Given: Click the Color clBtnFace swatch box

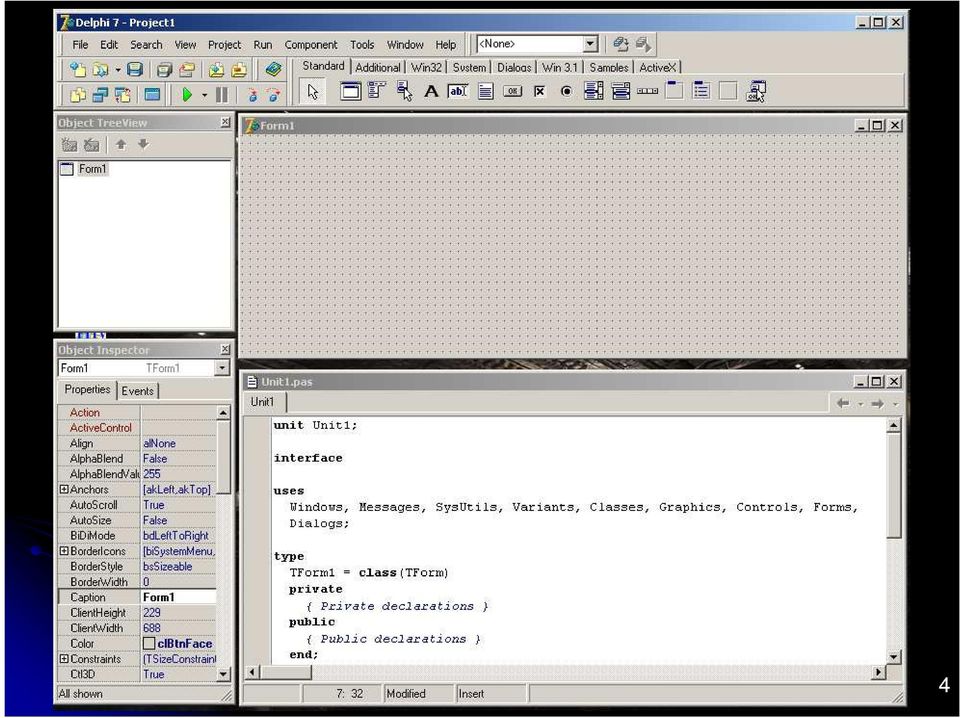Looking at the screenshot, I should [149, 643].
